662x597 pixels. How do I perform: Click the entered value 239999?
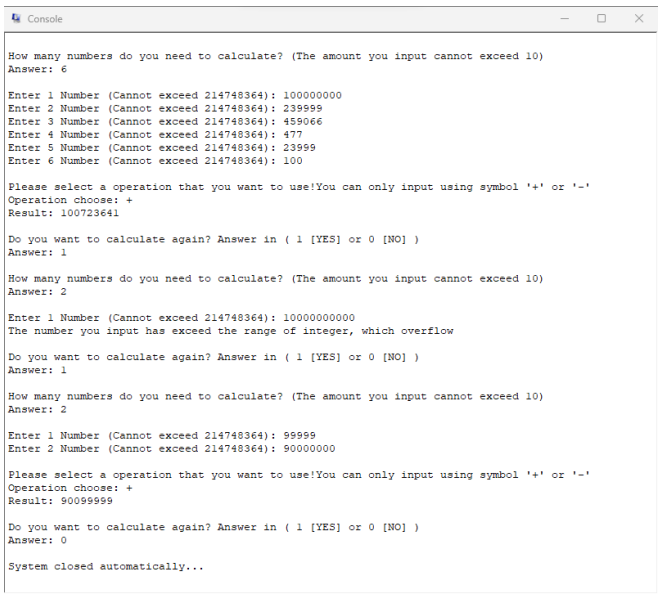coord(302,109)
